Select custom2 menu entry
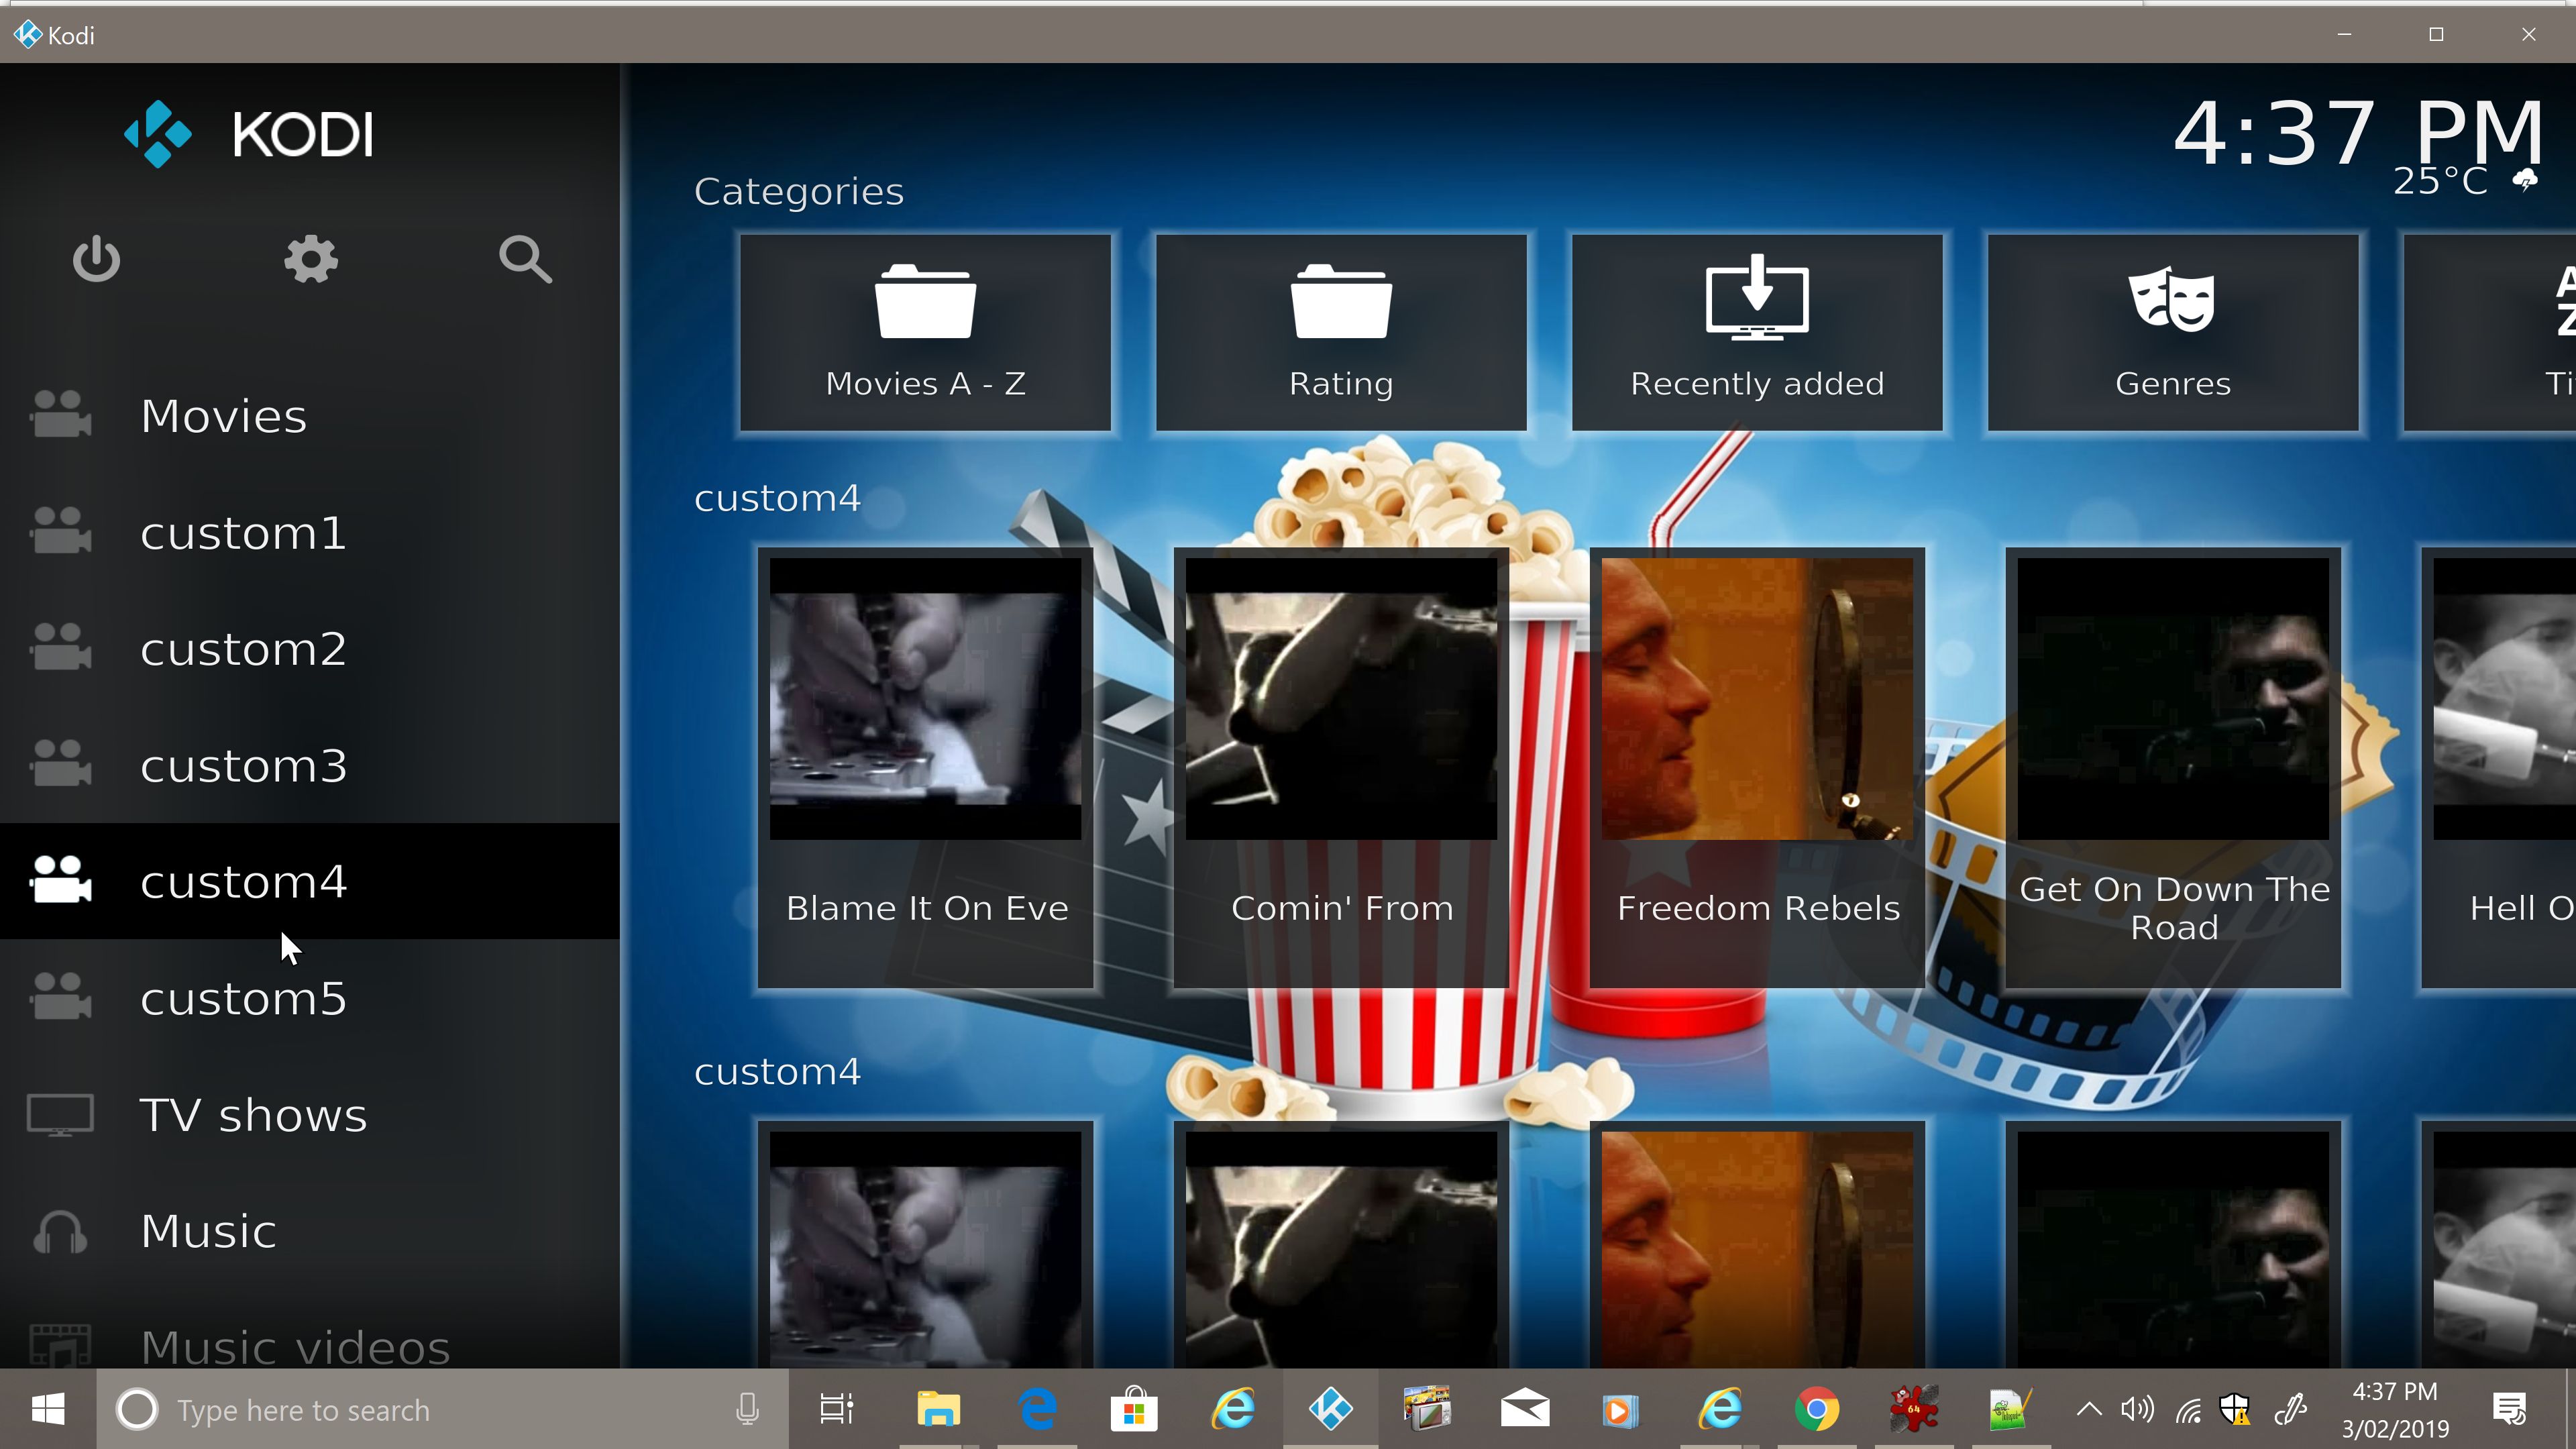Viewport: 2576px width, 1449px height. click(310, 648)
